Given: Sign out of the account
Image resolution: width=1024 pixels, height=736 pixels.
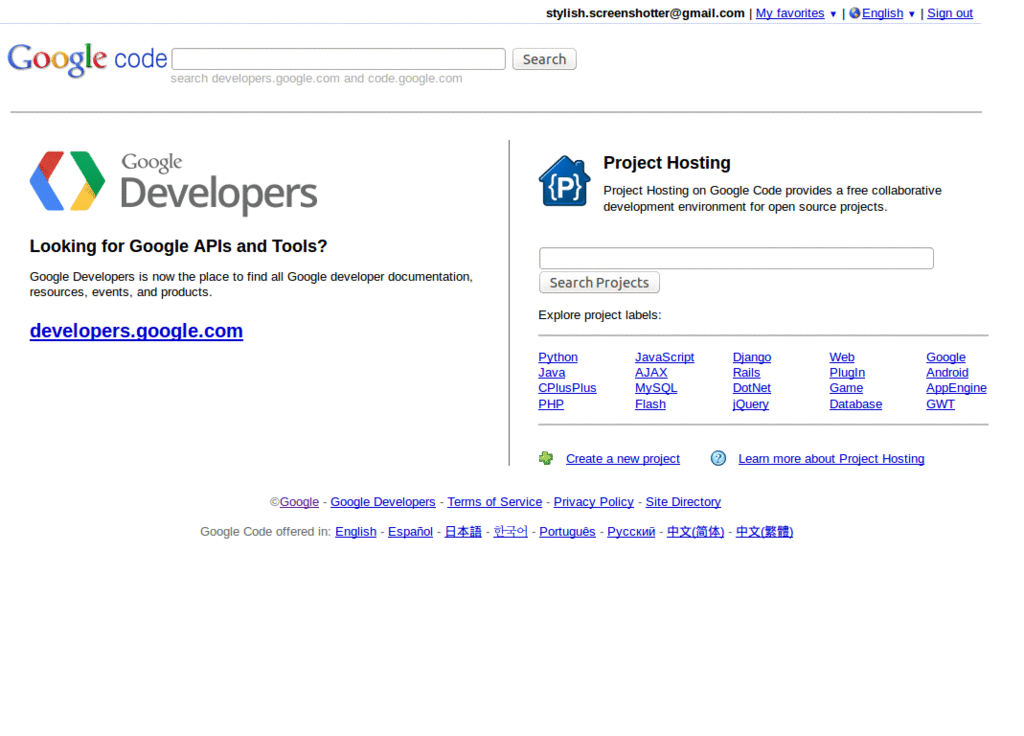Looking at the screenshot, I should pos(950,13).
